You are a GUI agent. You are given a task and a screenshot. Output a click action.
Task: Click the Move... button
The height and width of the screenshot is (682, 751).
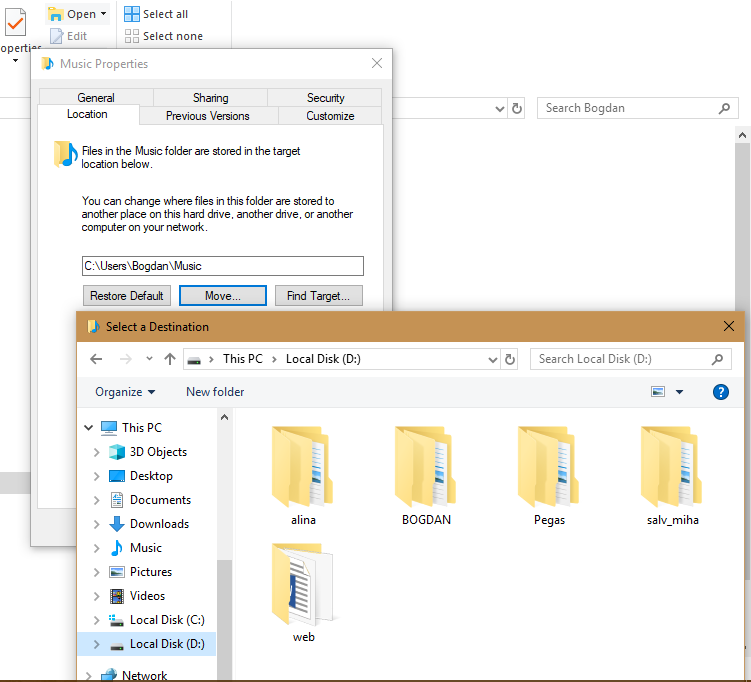click(x=223, y=296)
